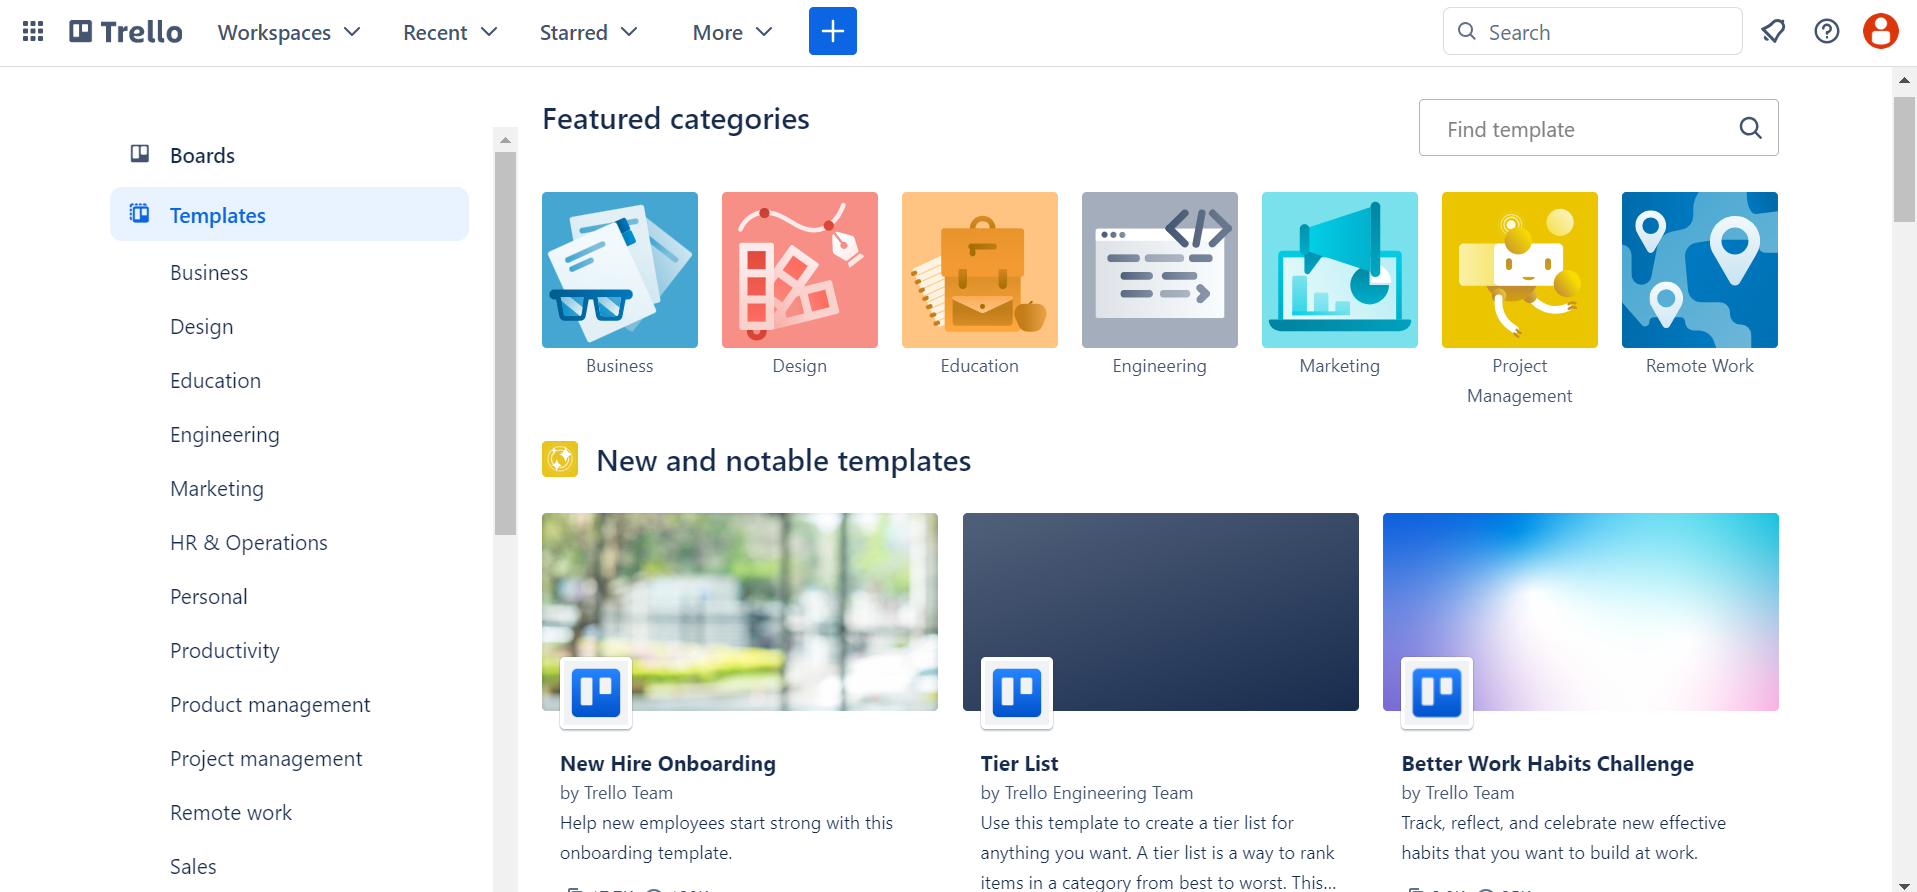Viewport: 1917px width, 892px height.
Task: Click the Education label under featured categories
Action: tap(980, 366)
